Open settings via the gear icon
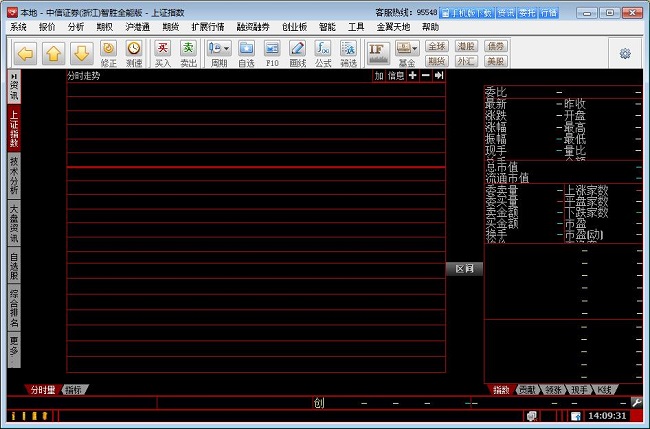Screen dimensions: 650x429 [x=625, y=53]
